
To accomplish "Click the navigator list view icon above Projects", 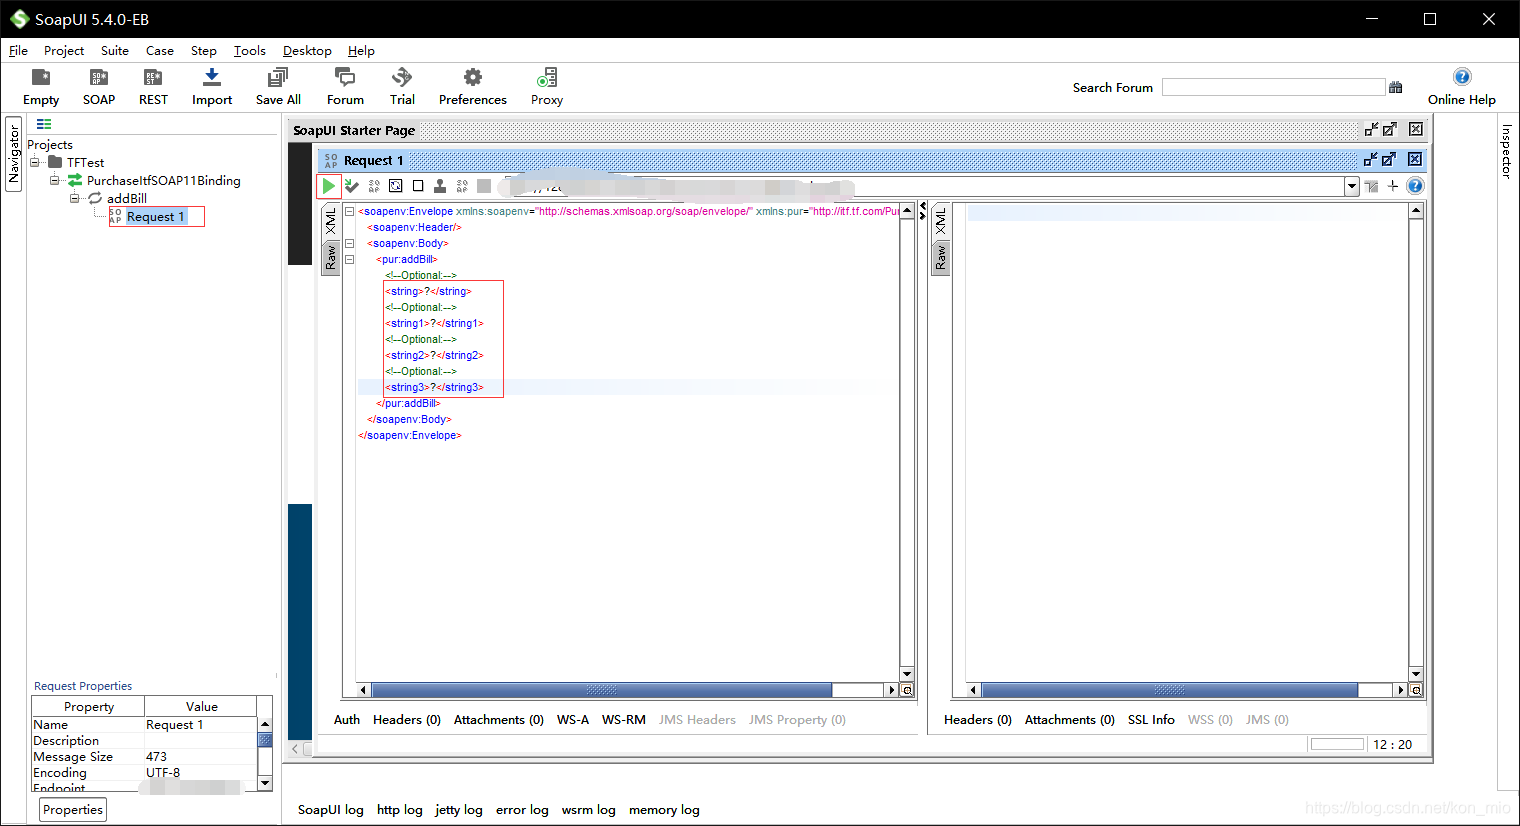I will (x=44, y=124).
